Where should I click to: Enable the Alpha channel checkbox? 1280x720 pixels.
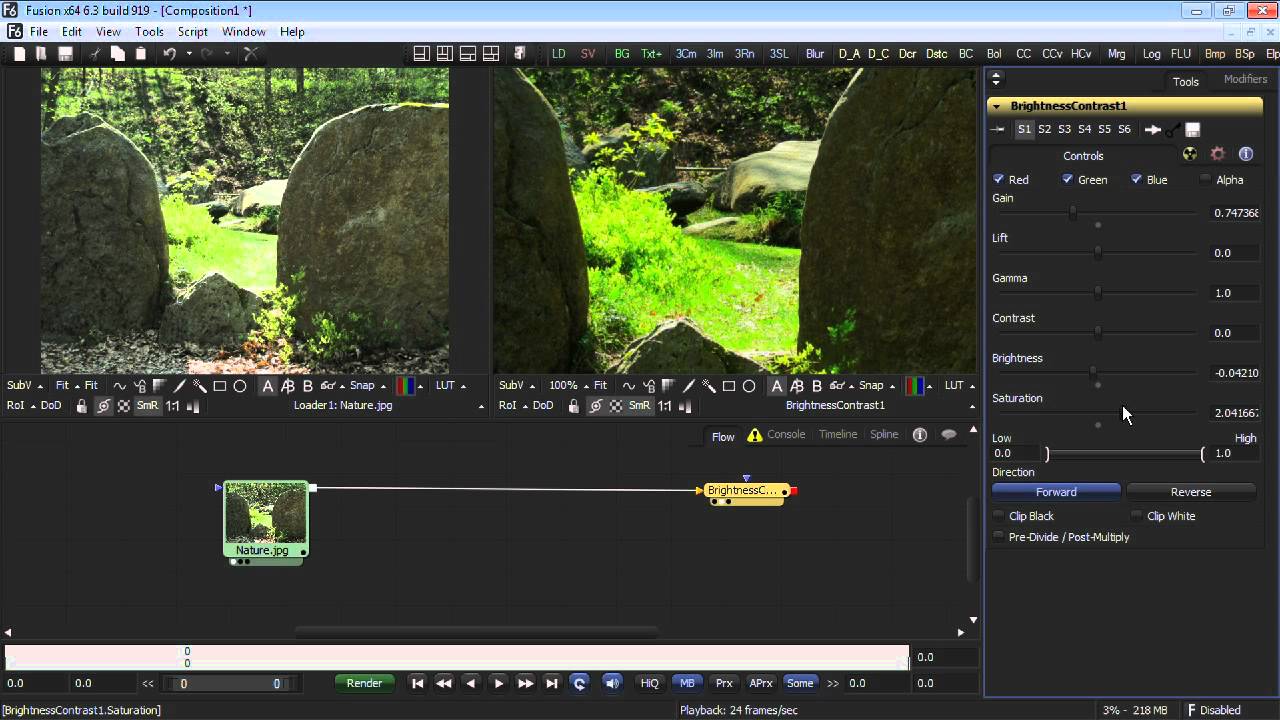[x=1205, y=179]
